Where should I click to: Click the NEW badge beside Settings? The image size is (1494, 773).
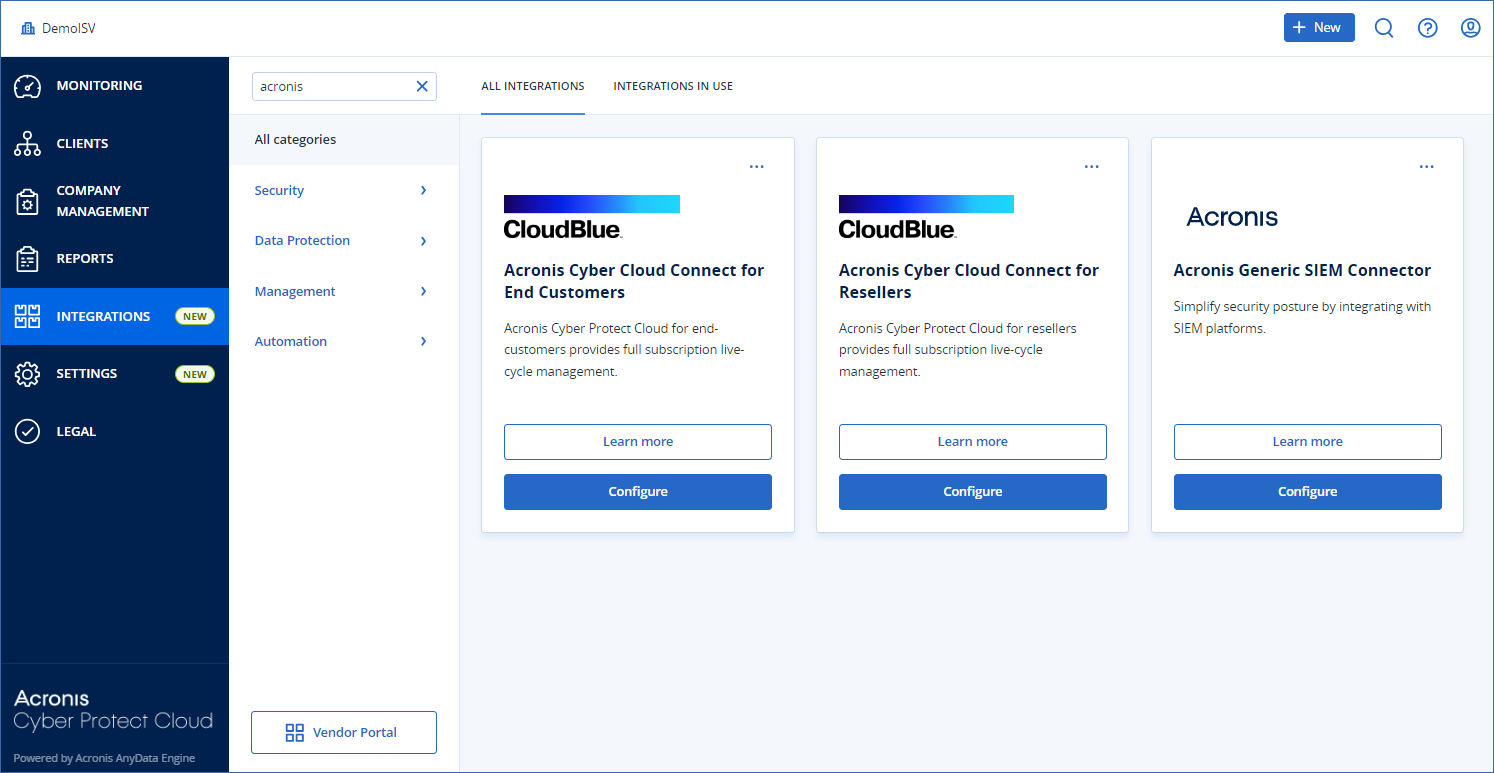(x=195, y=374)
